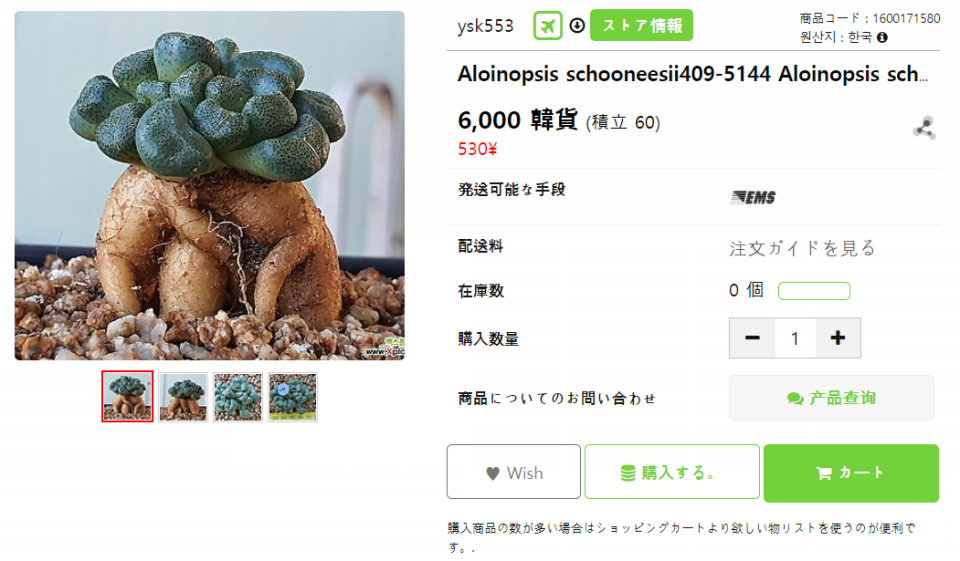Add product to カート cart

tap(851, 473)
